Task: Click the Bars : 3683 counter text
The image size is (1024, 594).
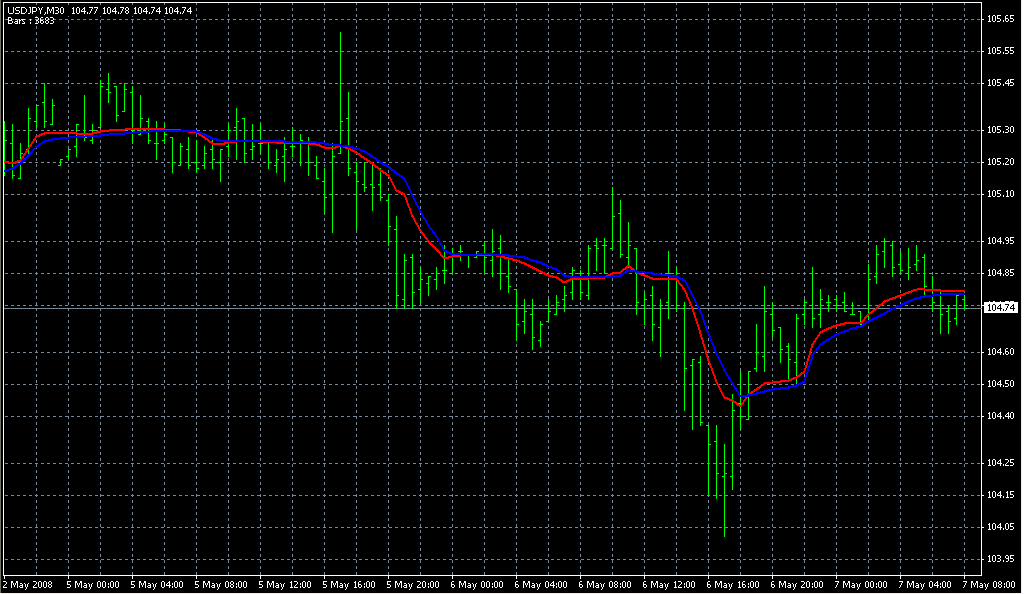Action: pos(31,20)
